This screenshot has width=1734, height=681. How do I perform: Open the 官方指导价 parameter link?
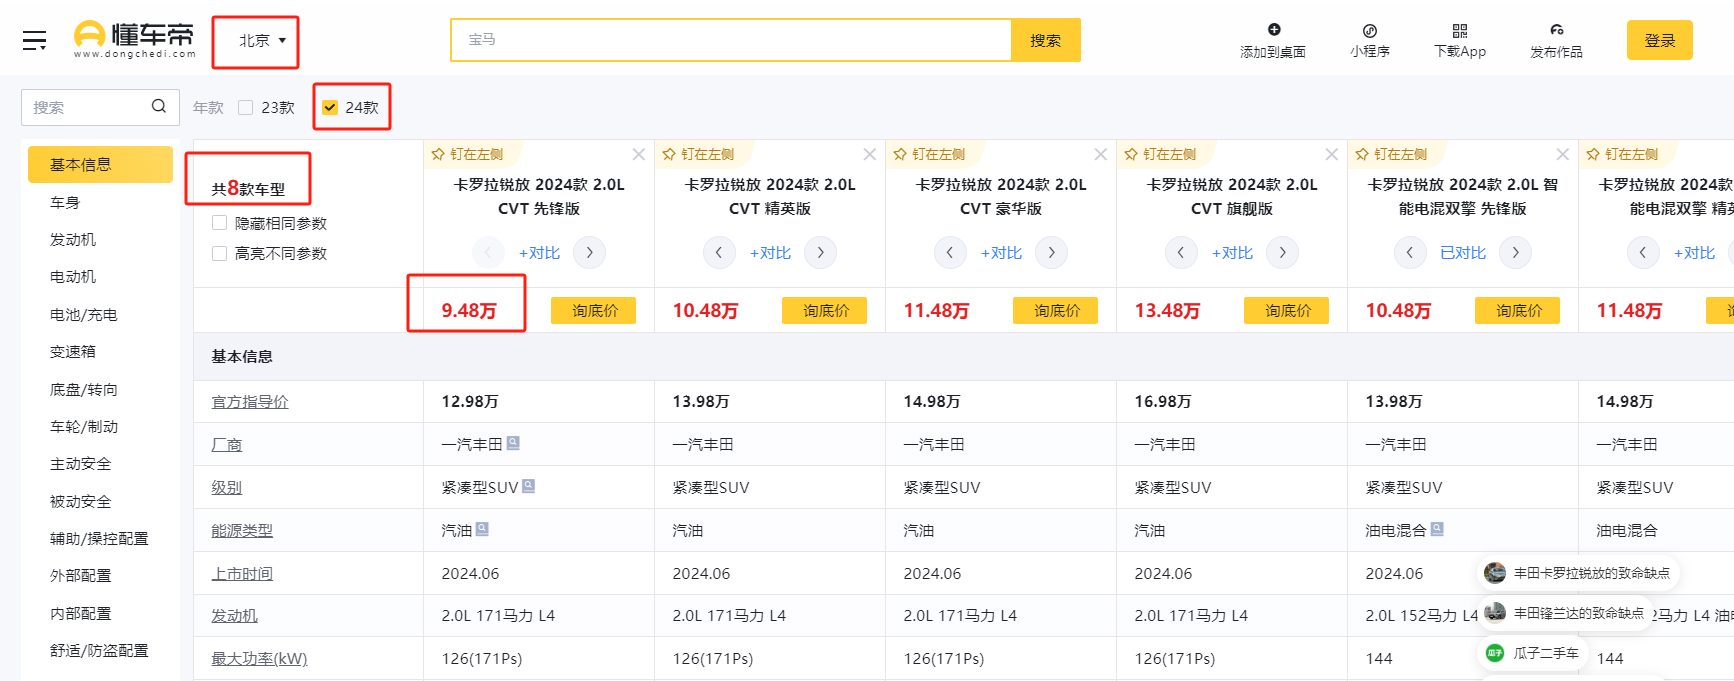pyautogui.click(x=250, y=402)
